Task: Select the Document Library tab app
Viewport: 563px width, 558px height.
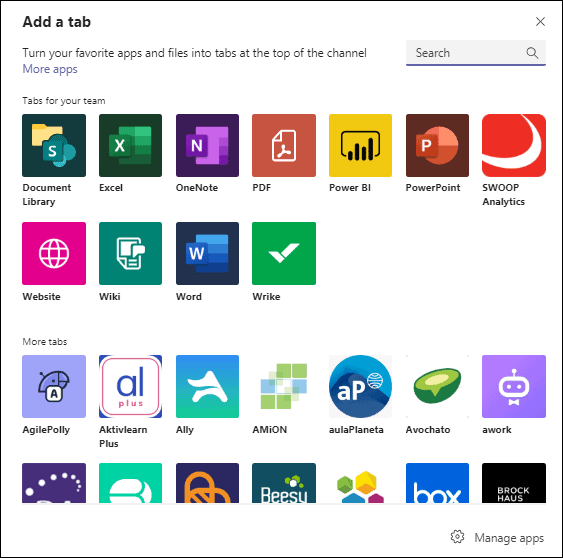Action: 54,145
